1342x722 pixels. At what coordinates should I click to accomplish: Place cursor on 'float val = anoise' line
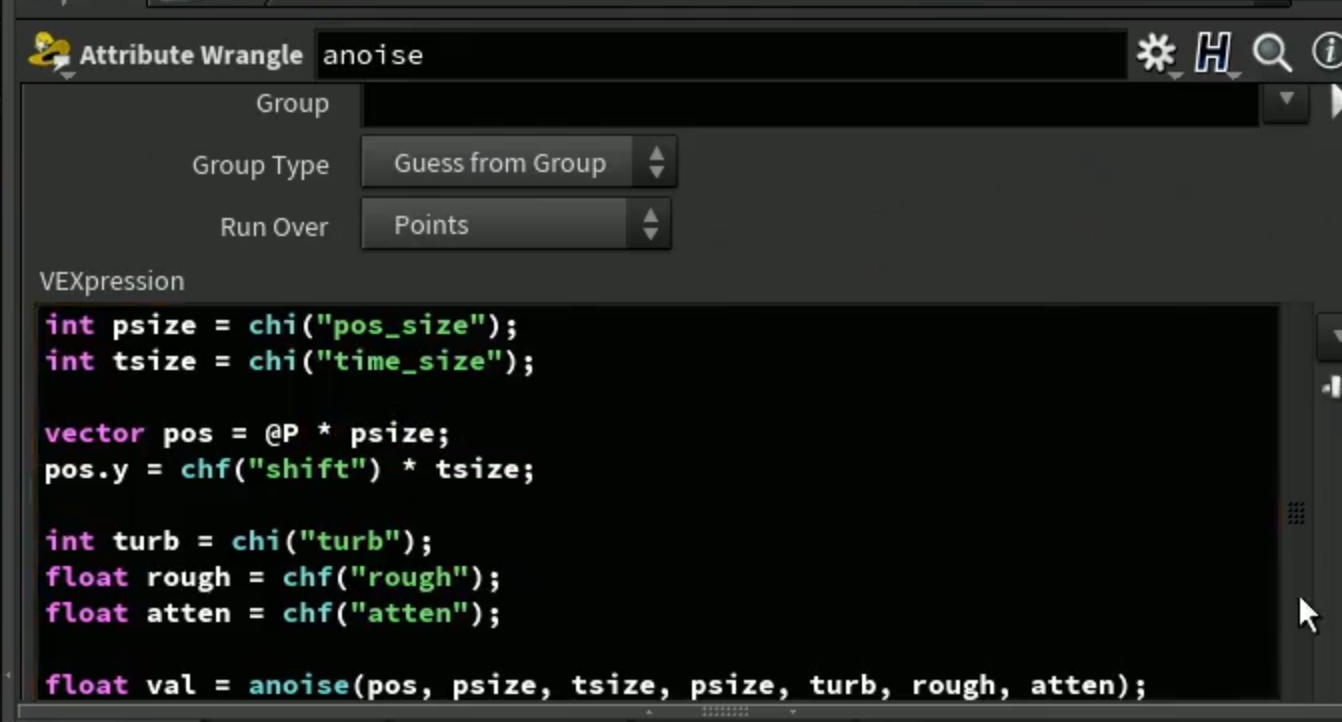coord(595,685)
